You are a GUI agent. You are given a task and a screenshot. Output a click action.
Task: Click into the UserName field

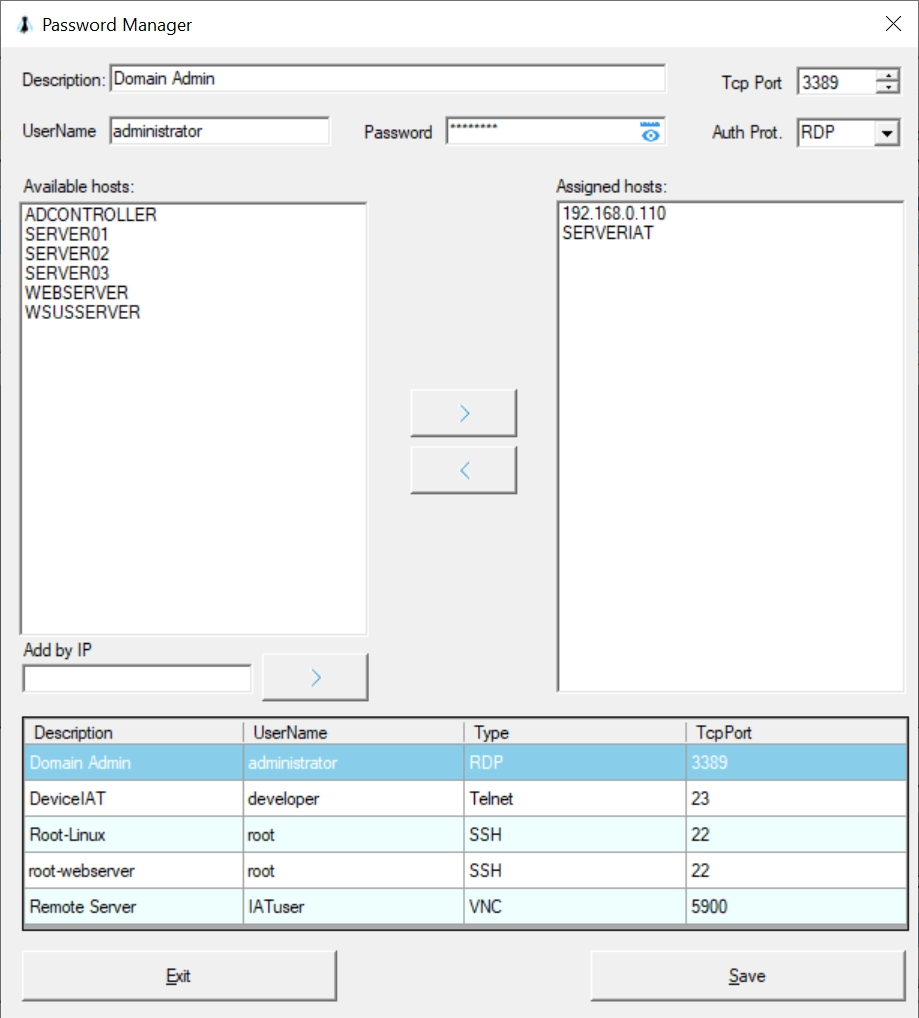click(219, 131)
